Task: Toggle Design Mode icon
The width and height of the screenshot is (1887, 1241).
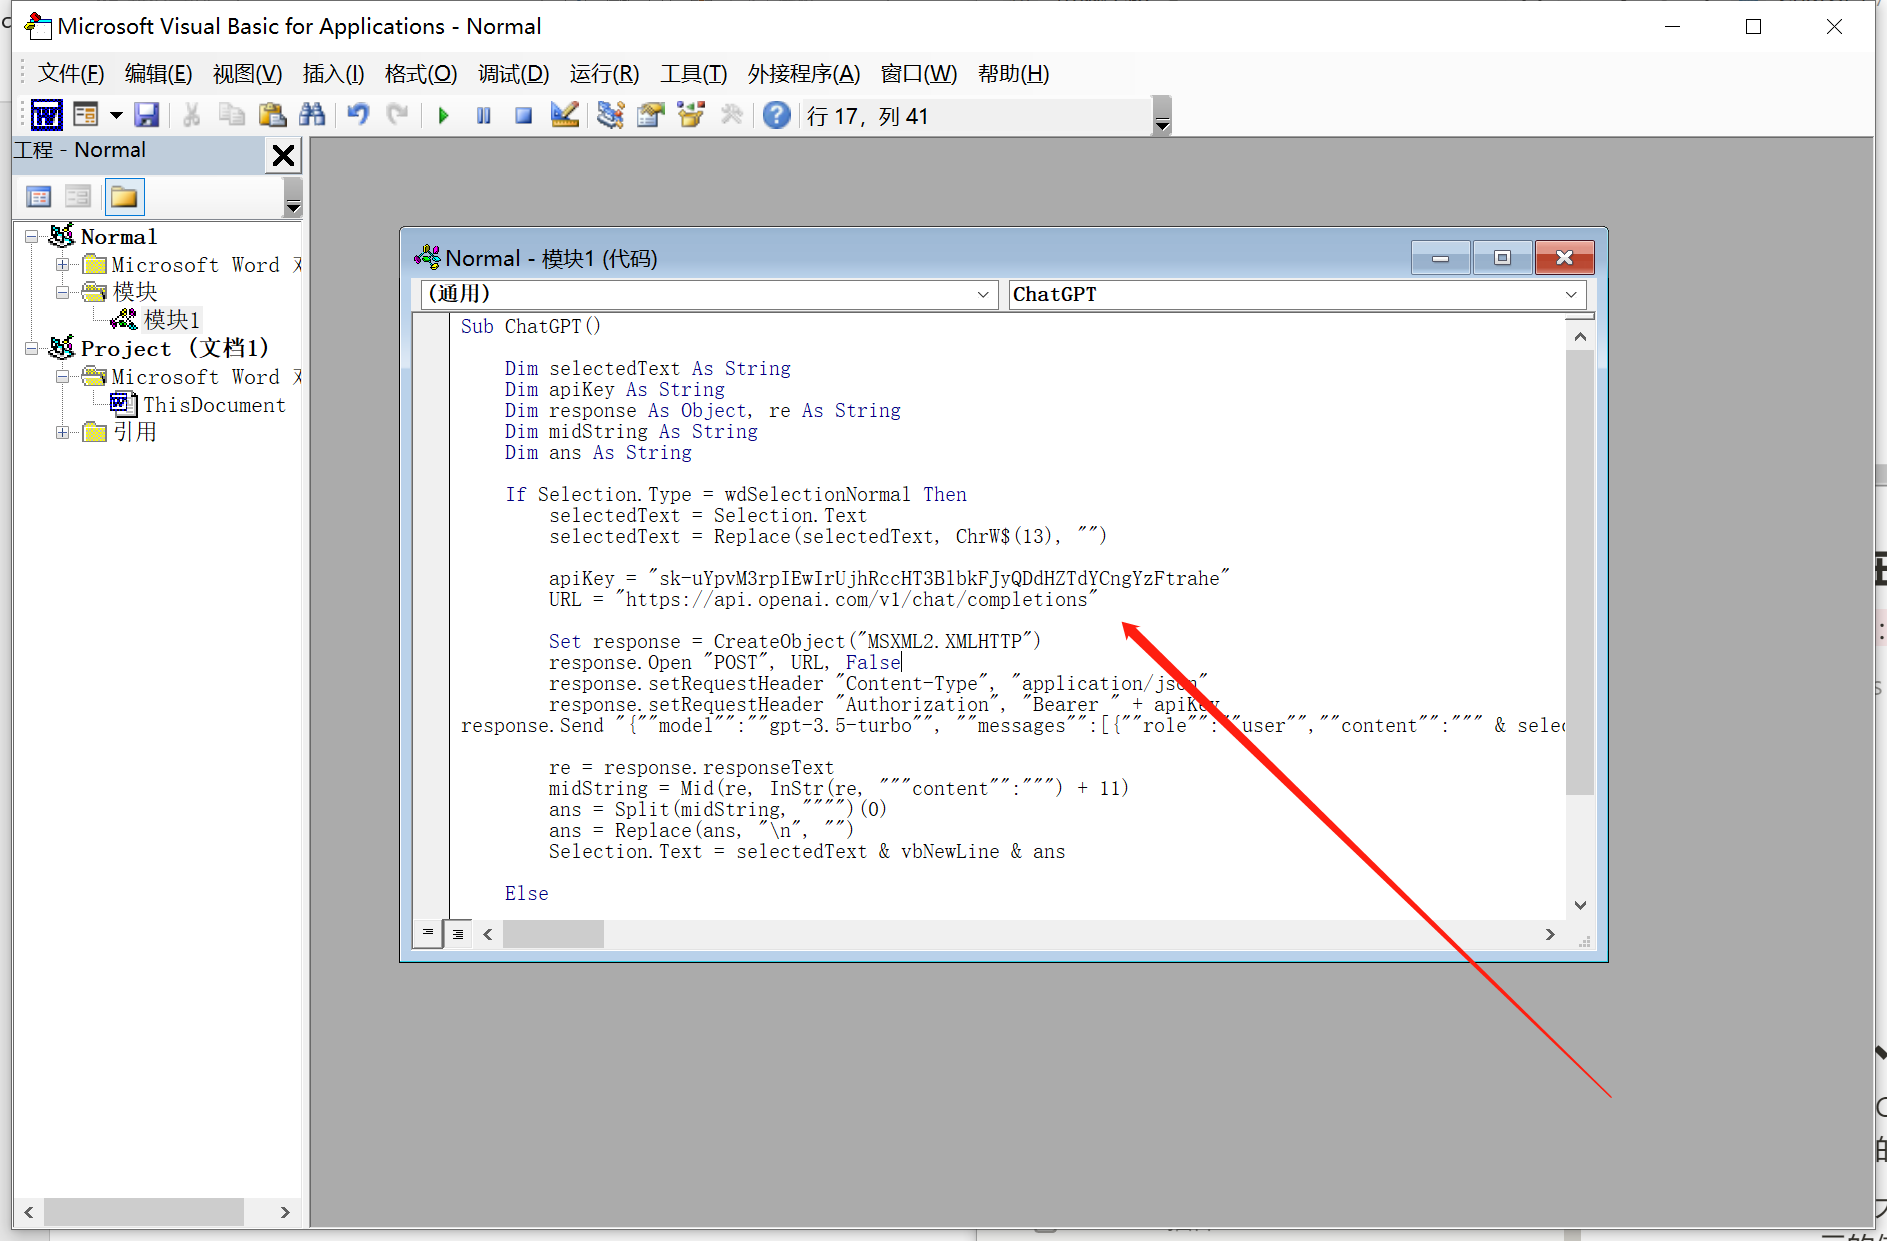Action: 564,116
